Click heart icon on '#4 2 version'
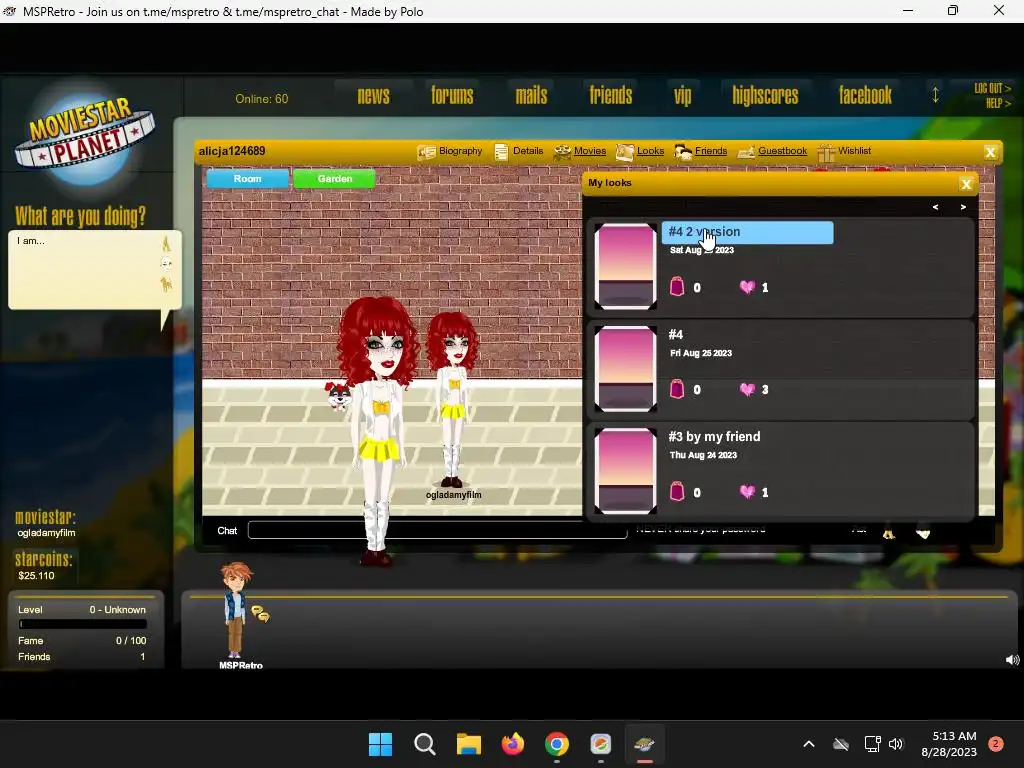The image size is (1024, 768). coord(747,287)
